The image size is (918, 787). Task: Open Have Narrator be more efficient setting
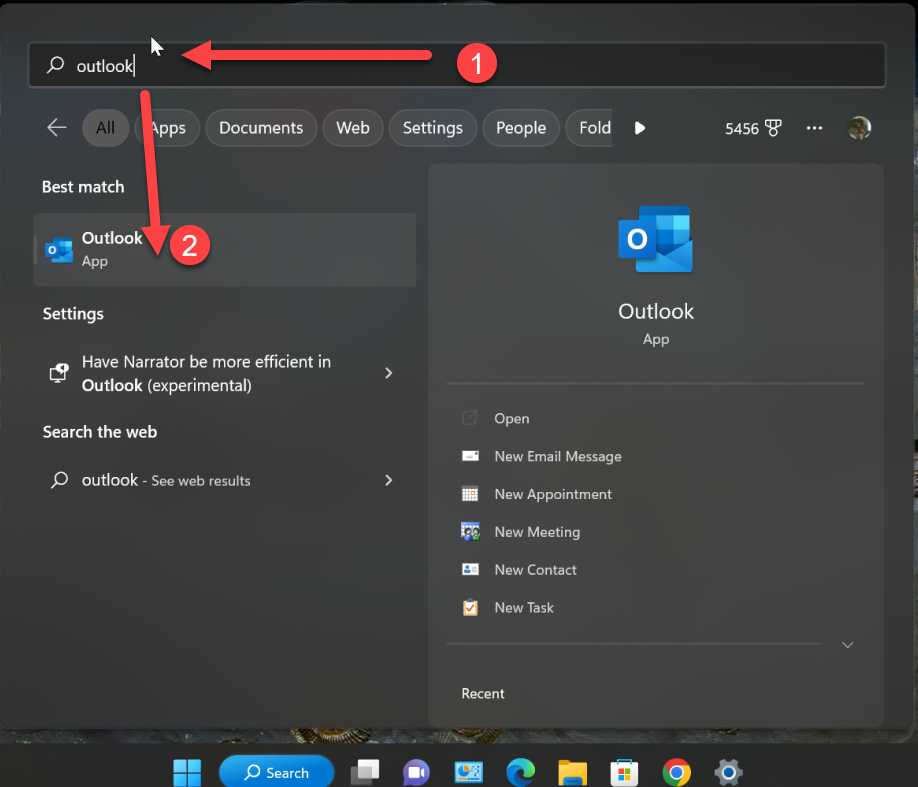(225, 374)
